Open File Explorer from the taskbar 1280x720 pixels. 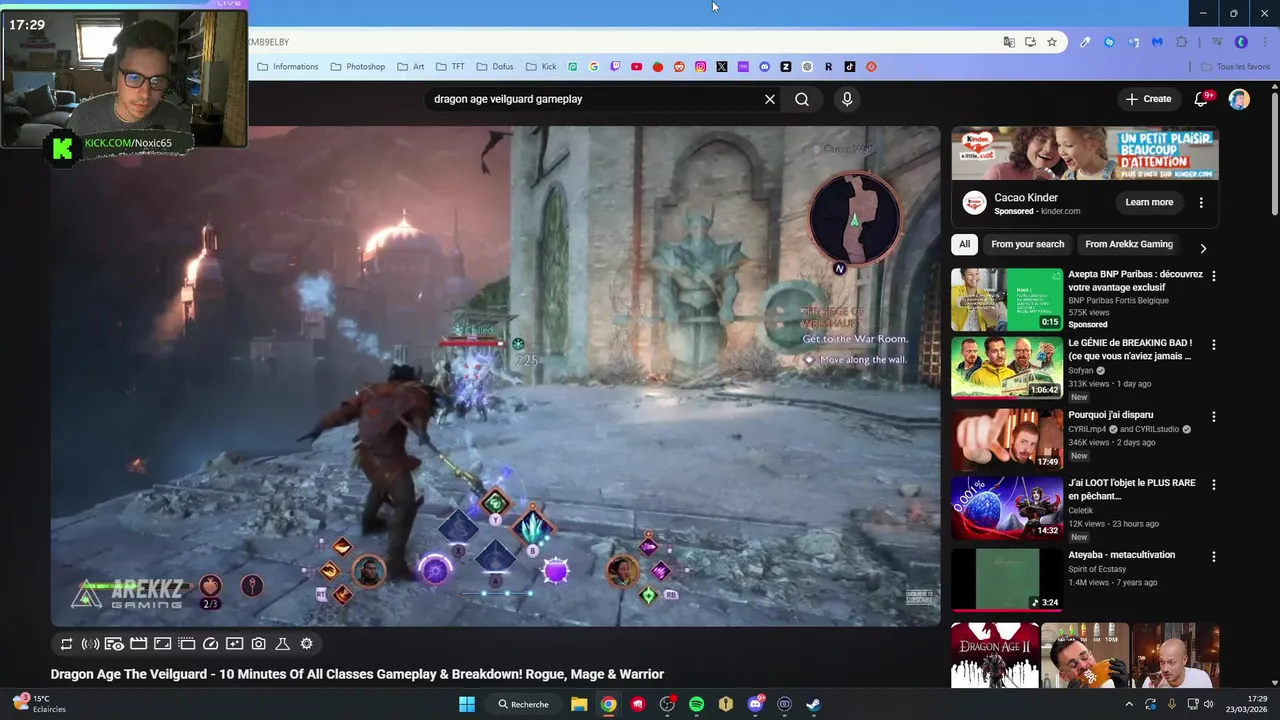click(x=579, y=704)
